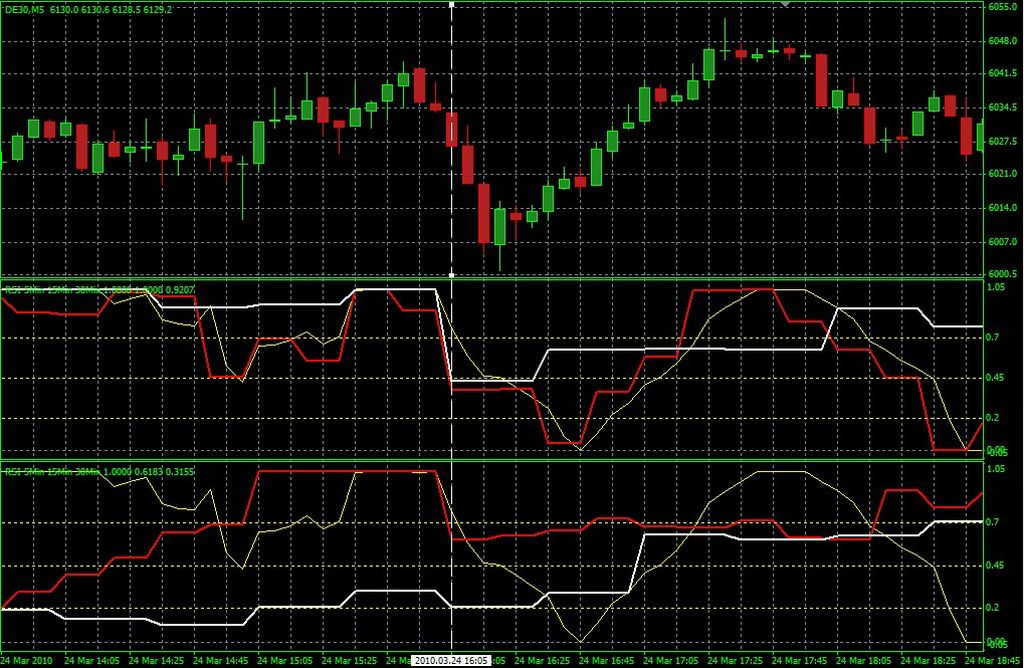Click the chart shift triangle marker at top
This screenshot has height=668, width=1024.
(x=786, y=4)
